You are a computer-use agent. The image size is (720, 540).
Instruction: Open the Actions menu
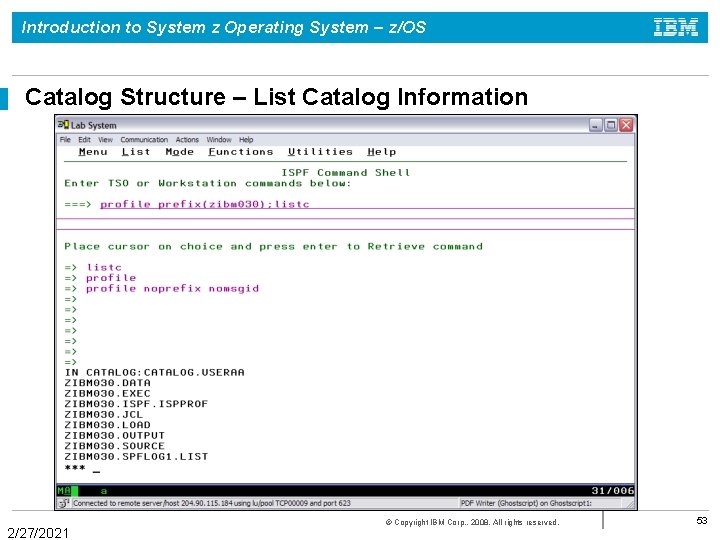(187, 140)
